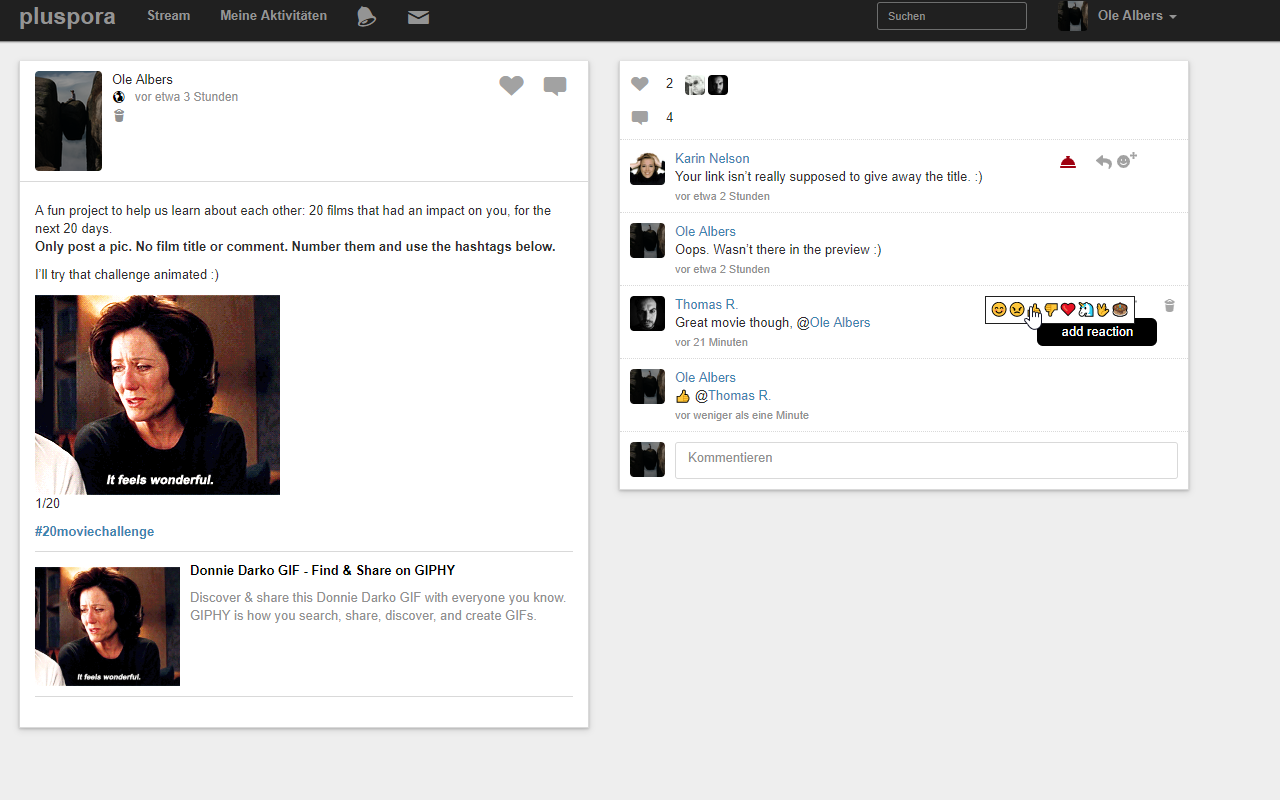Viewport: 1280px width, 800px height.
Task: Delete Thomas R.'s comment with trash icon
Action: (x=1170, y=305)
